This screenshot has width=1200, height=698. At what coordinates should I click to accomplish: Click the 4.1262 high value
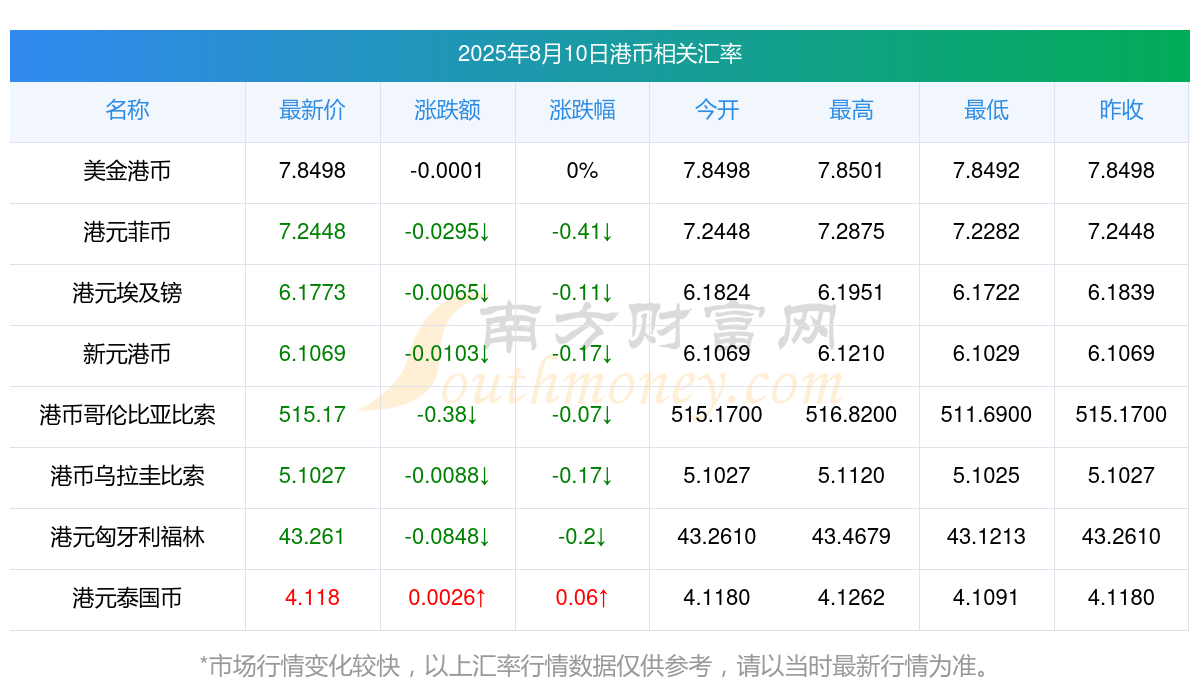pyautogui.click(x=851, y=598)
